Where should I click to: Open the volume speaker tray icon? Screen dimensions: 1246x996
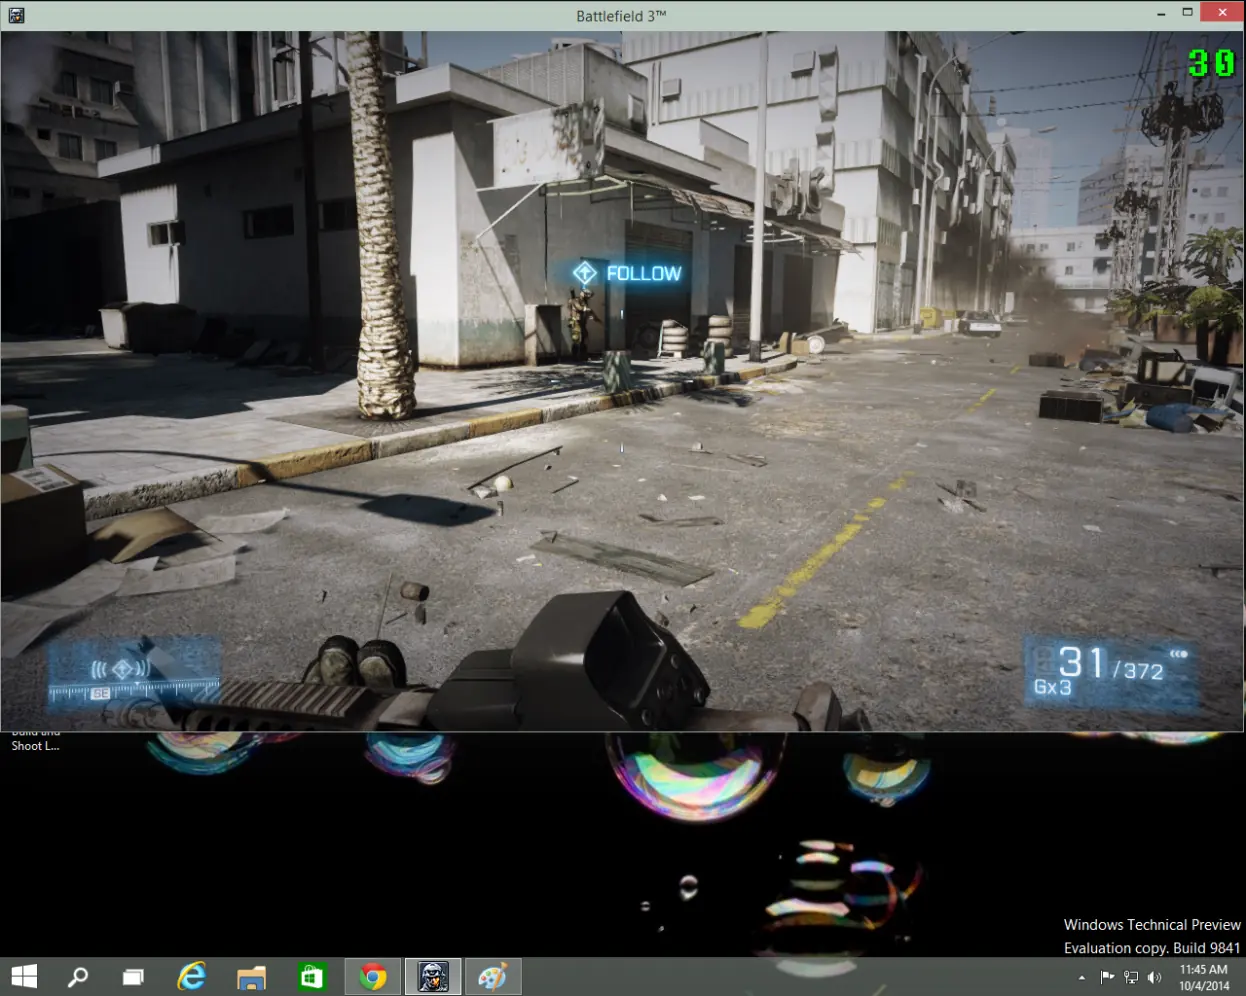point(1155,977)
